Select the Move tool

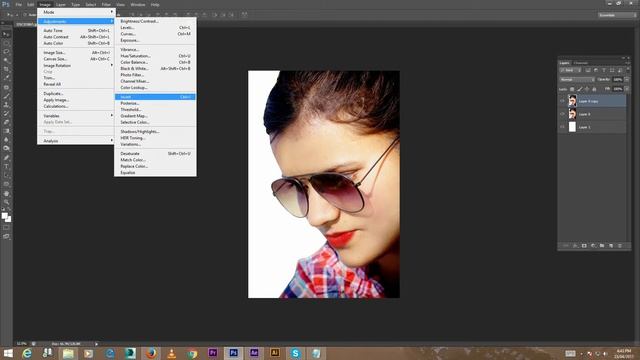pyautogui.click(x=6, y=34)
